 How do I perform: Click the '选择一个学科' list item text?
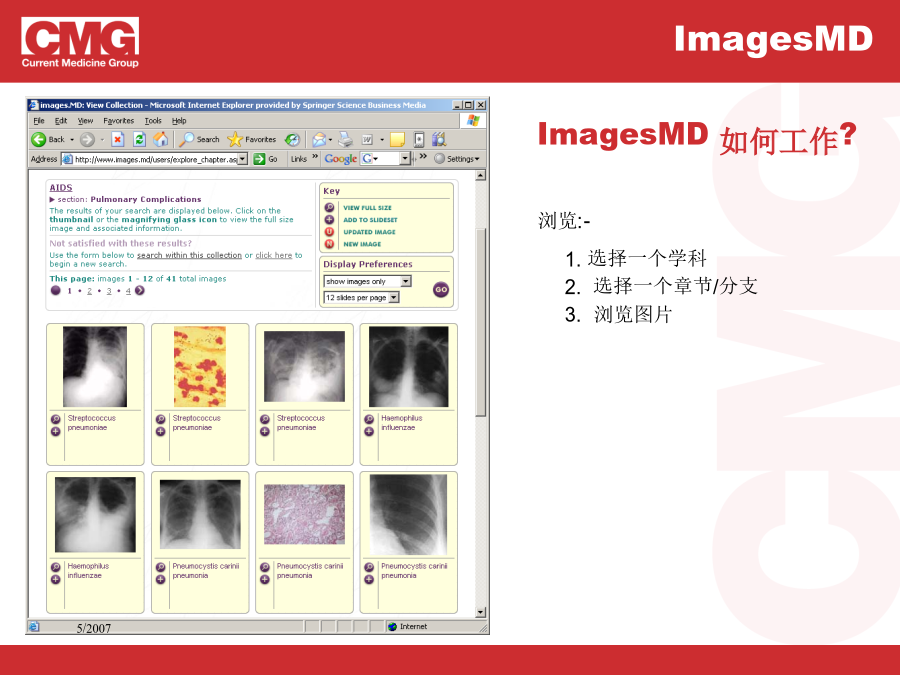pyautogui.click(x=647, y=258)
